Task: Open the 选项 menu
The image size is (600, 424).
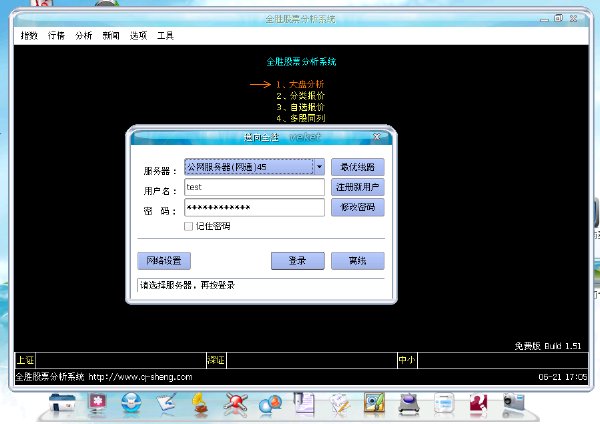Action: pos(138,36)
